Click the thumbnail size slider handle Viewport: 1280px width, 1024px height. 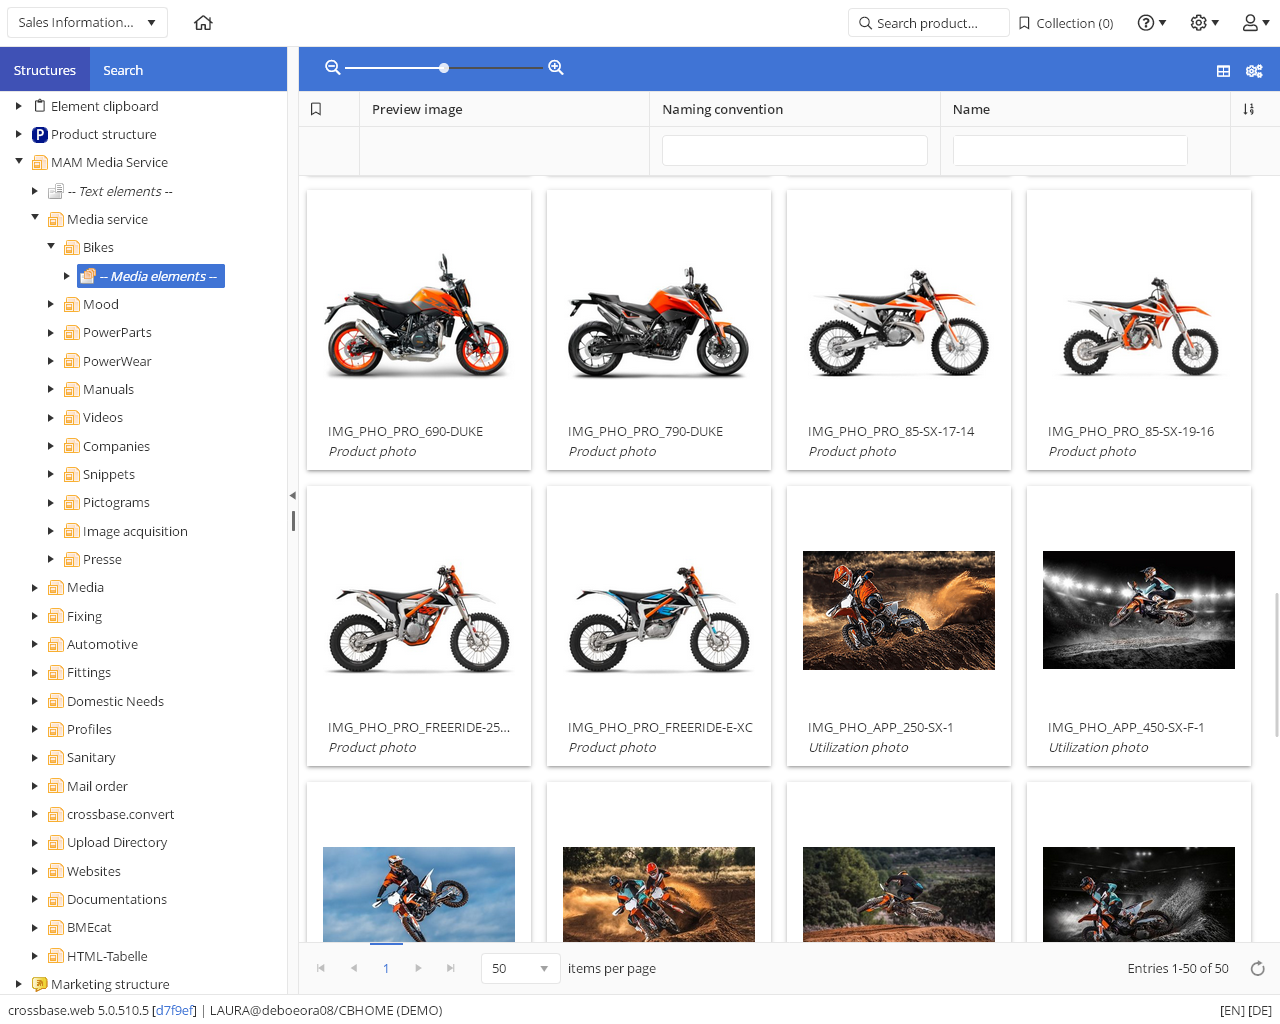pos(444,68)
